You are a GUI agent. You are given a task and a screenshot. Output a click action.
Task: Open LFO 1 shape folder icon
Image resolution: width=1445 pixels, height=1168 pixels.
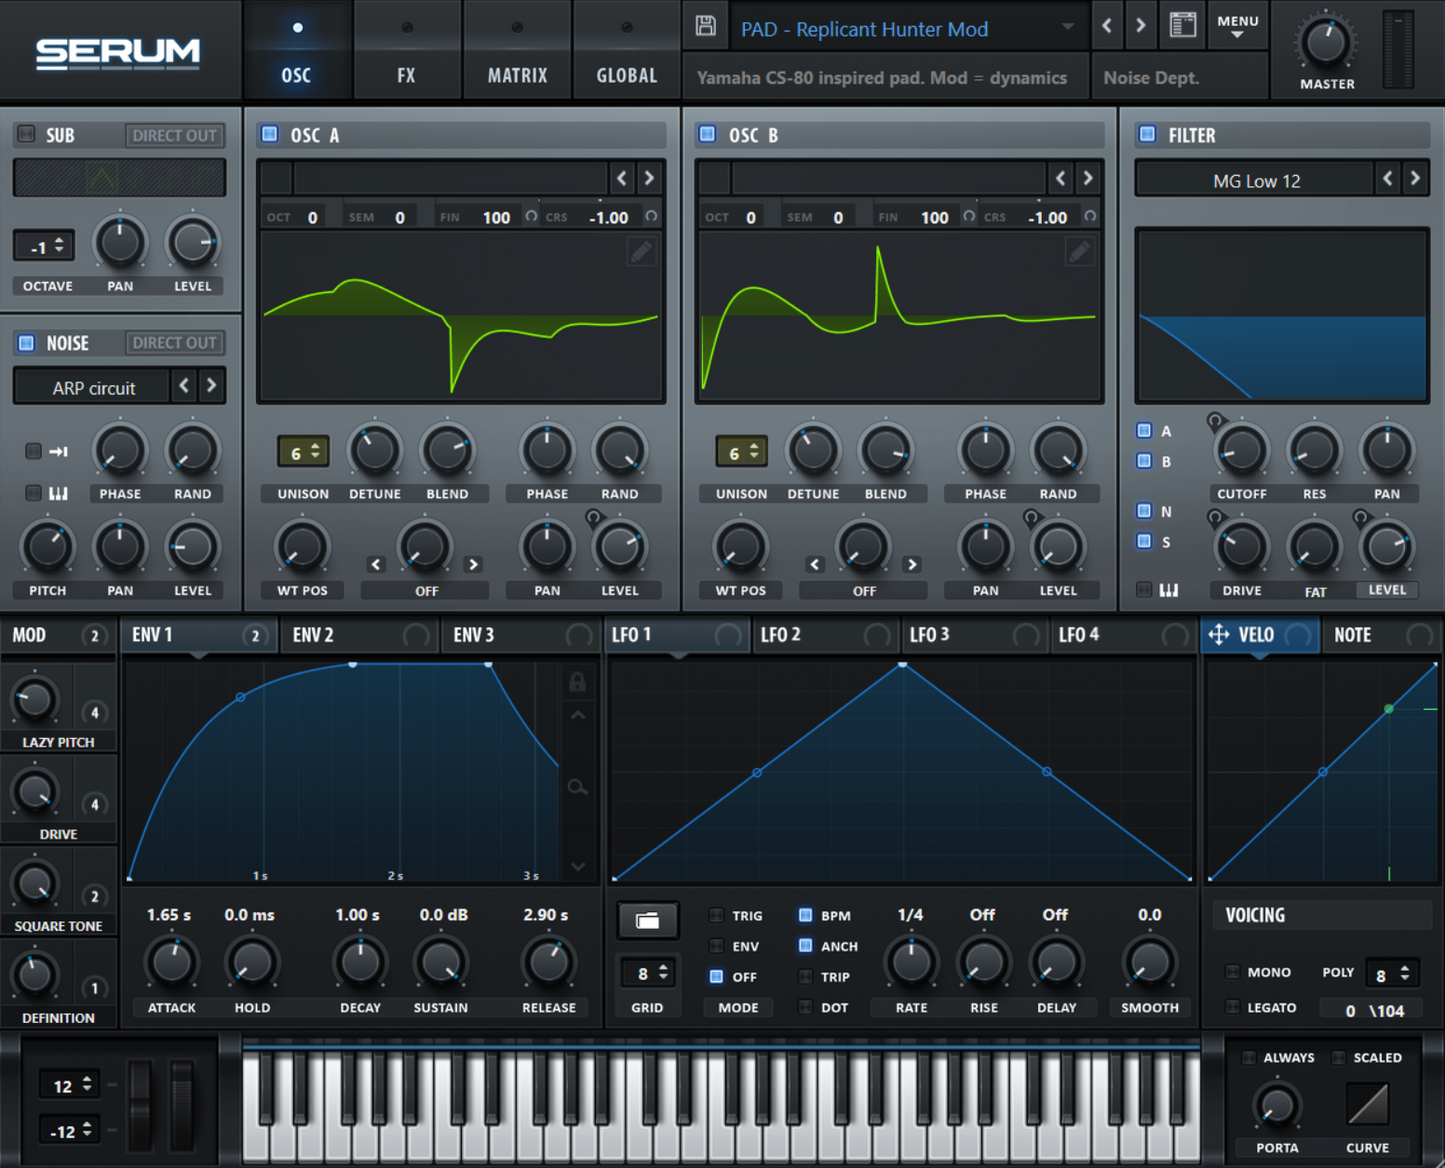647,921
